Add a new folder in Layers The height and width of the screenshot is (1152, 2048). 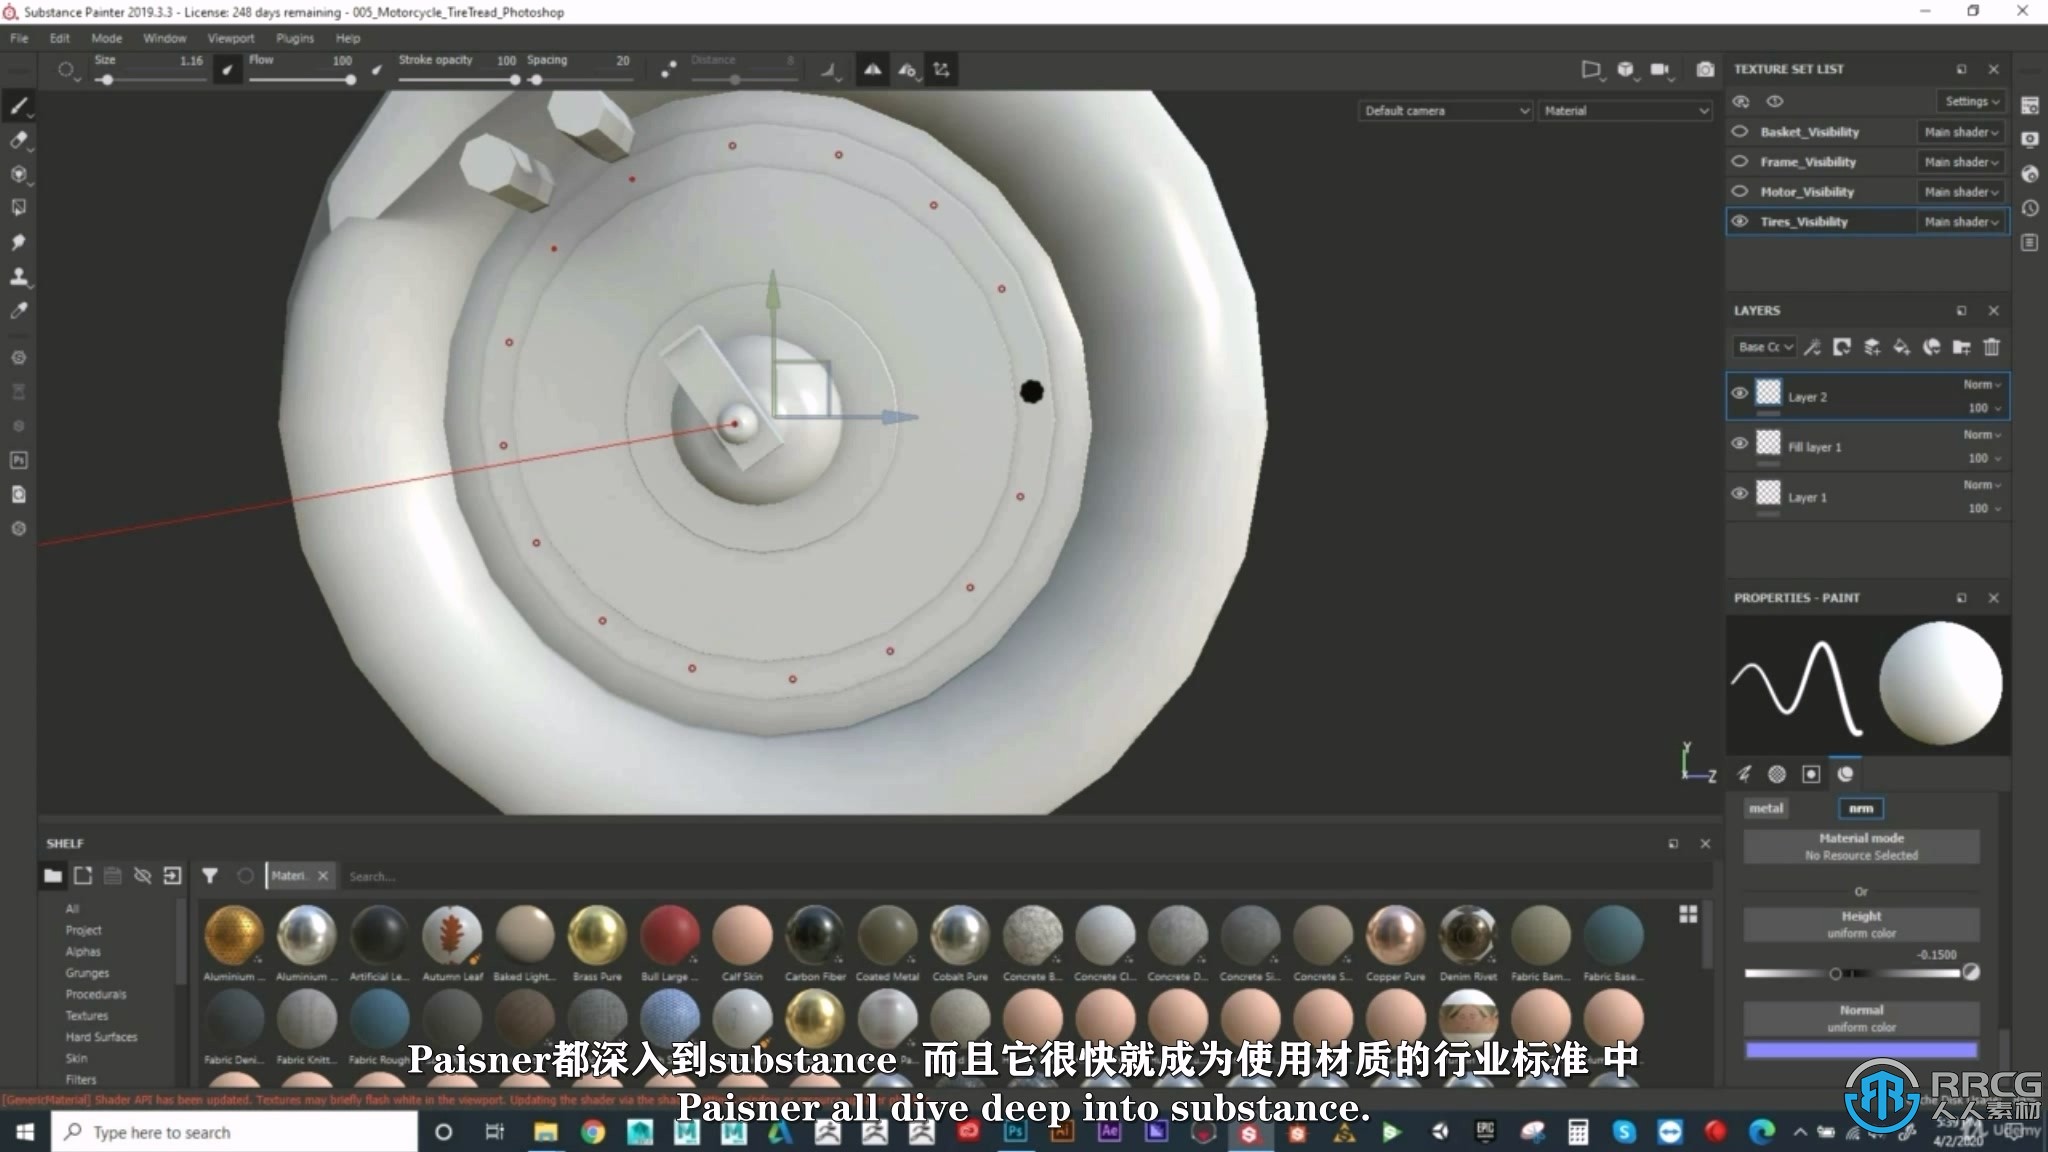1962,347
